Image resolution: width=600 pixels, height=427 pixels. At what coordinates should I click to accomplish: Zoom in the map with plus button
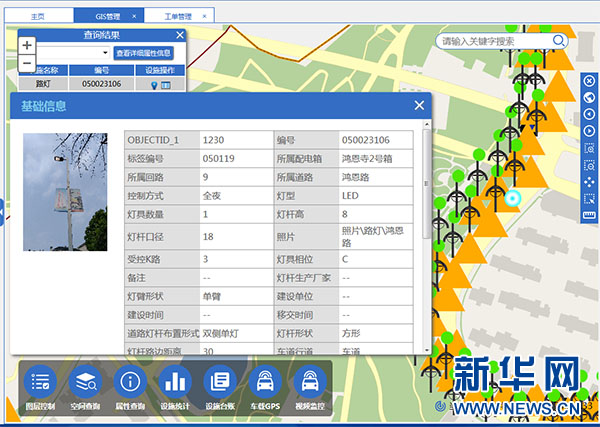point(27,45)
